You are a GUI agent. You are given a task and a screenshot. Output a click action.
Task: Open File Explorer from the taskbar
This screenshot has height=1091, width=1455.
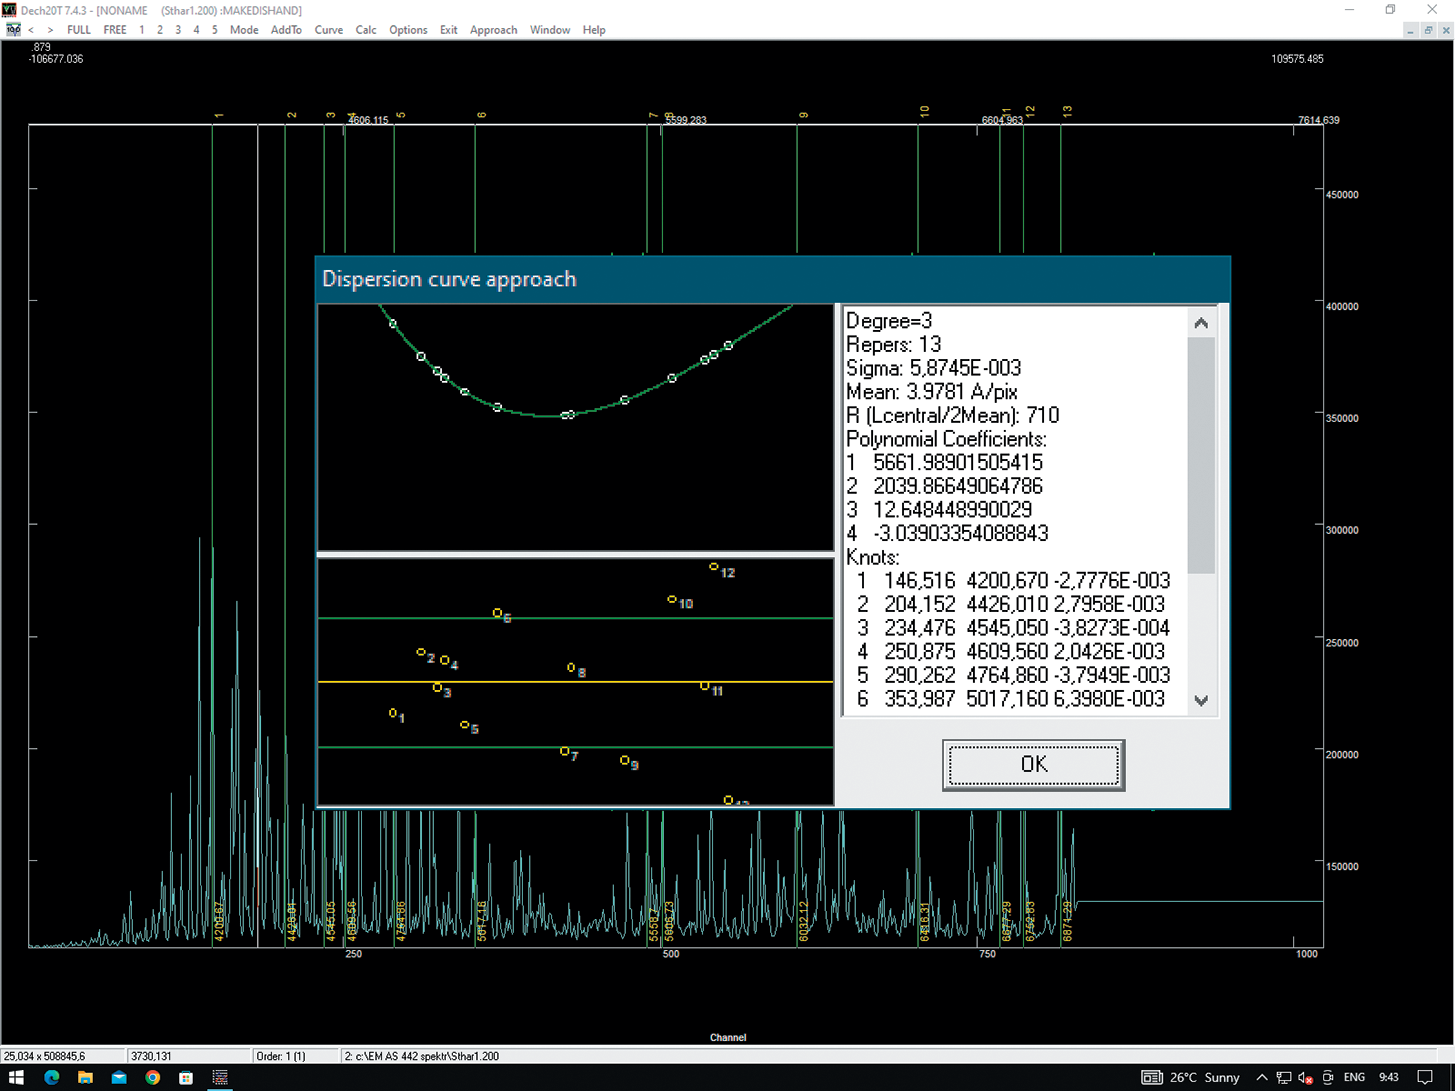(x=85, y=1077)
